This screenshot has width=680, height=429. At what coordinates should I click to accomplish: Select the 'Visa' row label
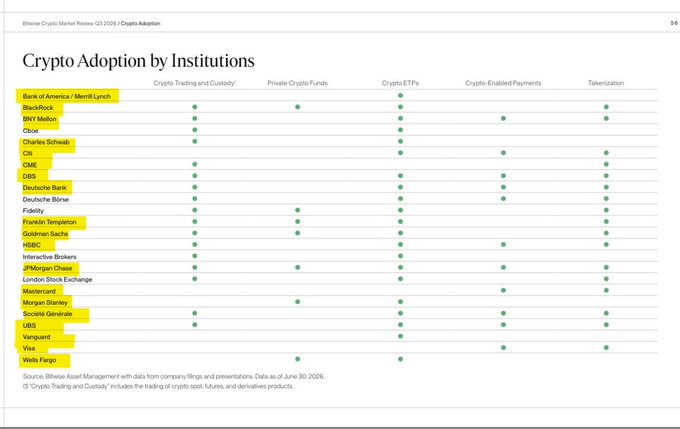pos(29,348)
